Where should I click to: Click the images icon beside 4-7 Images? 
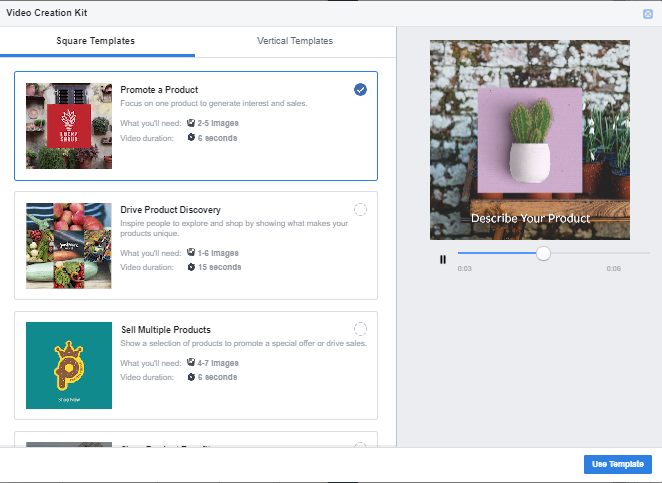click(191, 362)
